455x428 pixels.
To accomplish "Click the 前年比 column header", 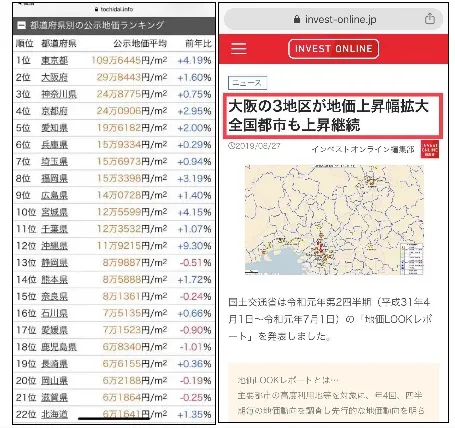I will coord(198,43).
